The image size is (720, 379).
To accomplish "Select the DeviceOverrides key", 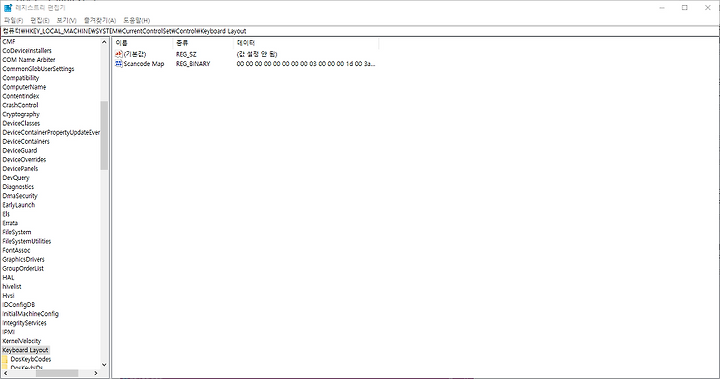I will (x=24, y=159).
